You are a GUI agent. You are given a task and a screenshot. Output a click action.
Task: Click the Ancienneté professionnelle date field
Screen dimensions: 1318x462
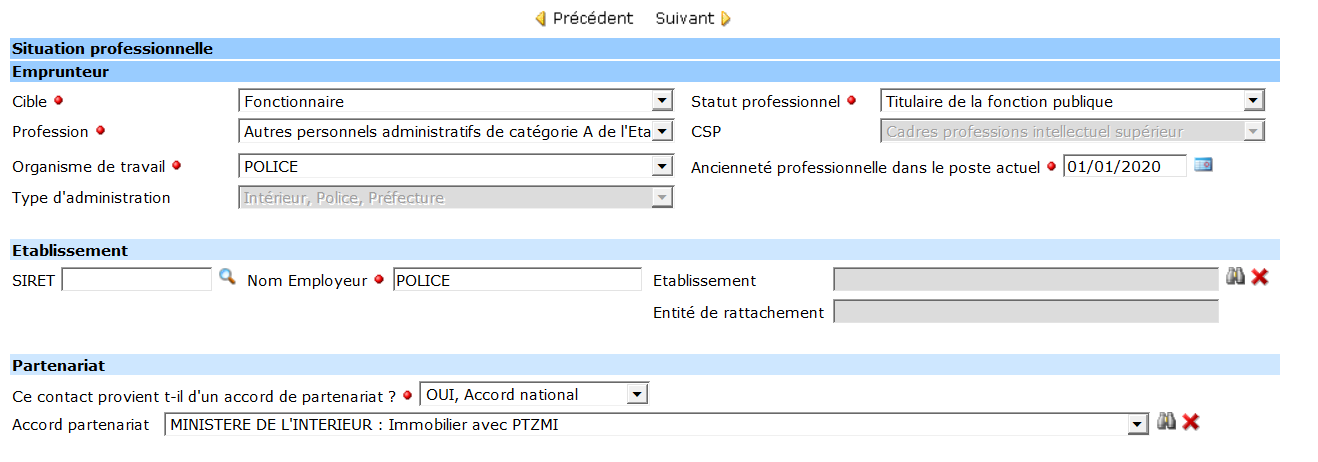pos(1124,166)
